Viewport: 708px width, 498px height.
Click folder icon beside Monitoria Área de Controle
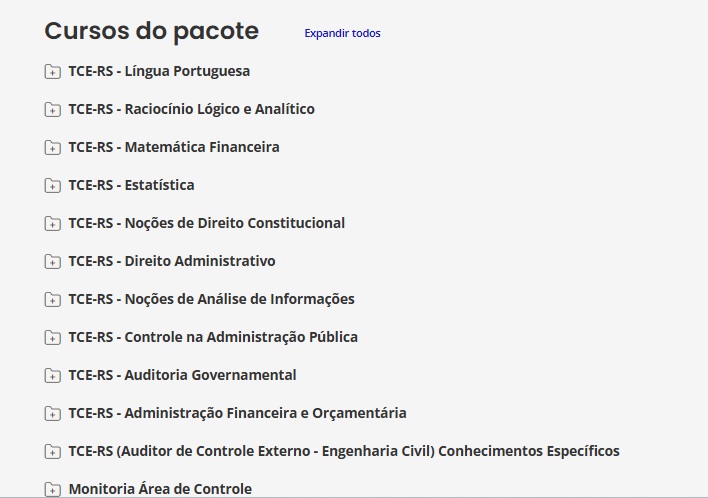(52, 489)
